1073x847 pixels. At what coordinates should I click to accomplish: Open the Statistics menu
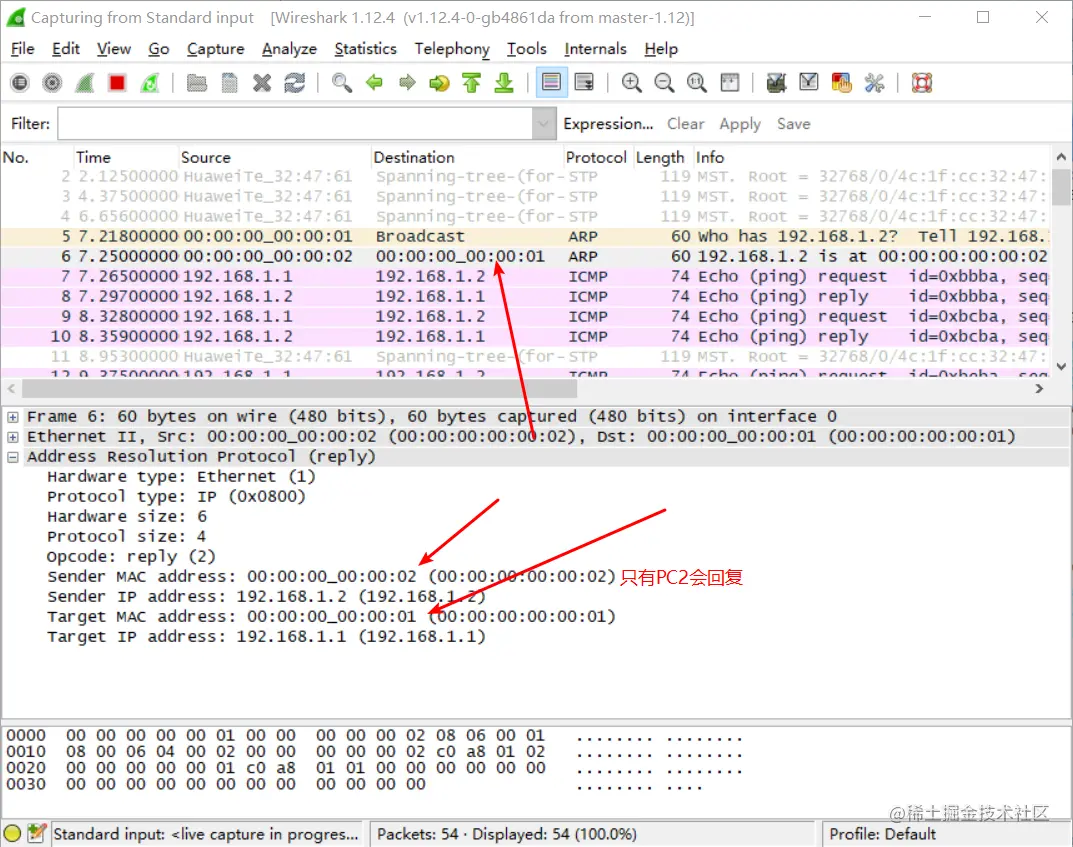pyautogui.click(x=365, y=49)
